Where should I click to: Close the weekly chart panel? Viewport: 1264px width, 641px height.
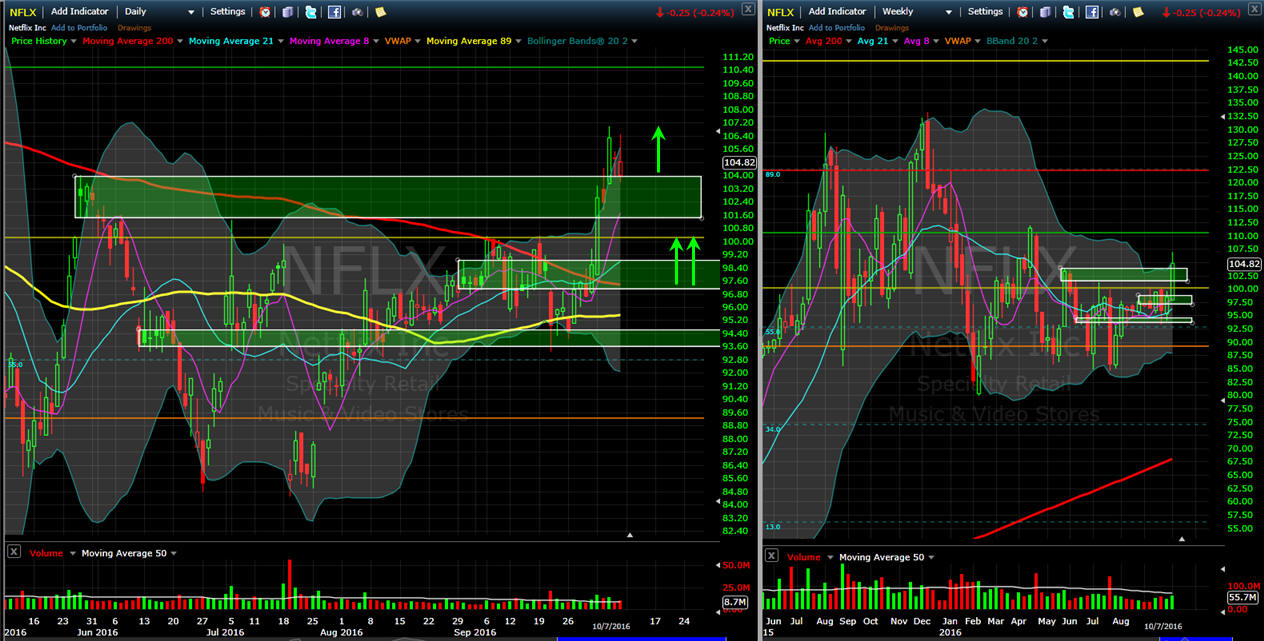[x=1254, y=10]
